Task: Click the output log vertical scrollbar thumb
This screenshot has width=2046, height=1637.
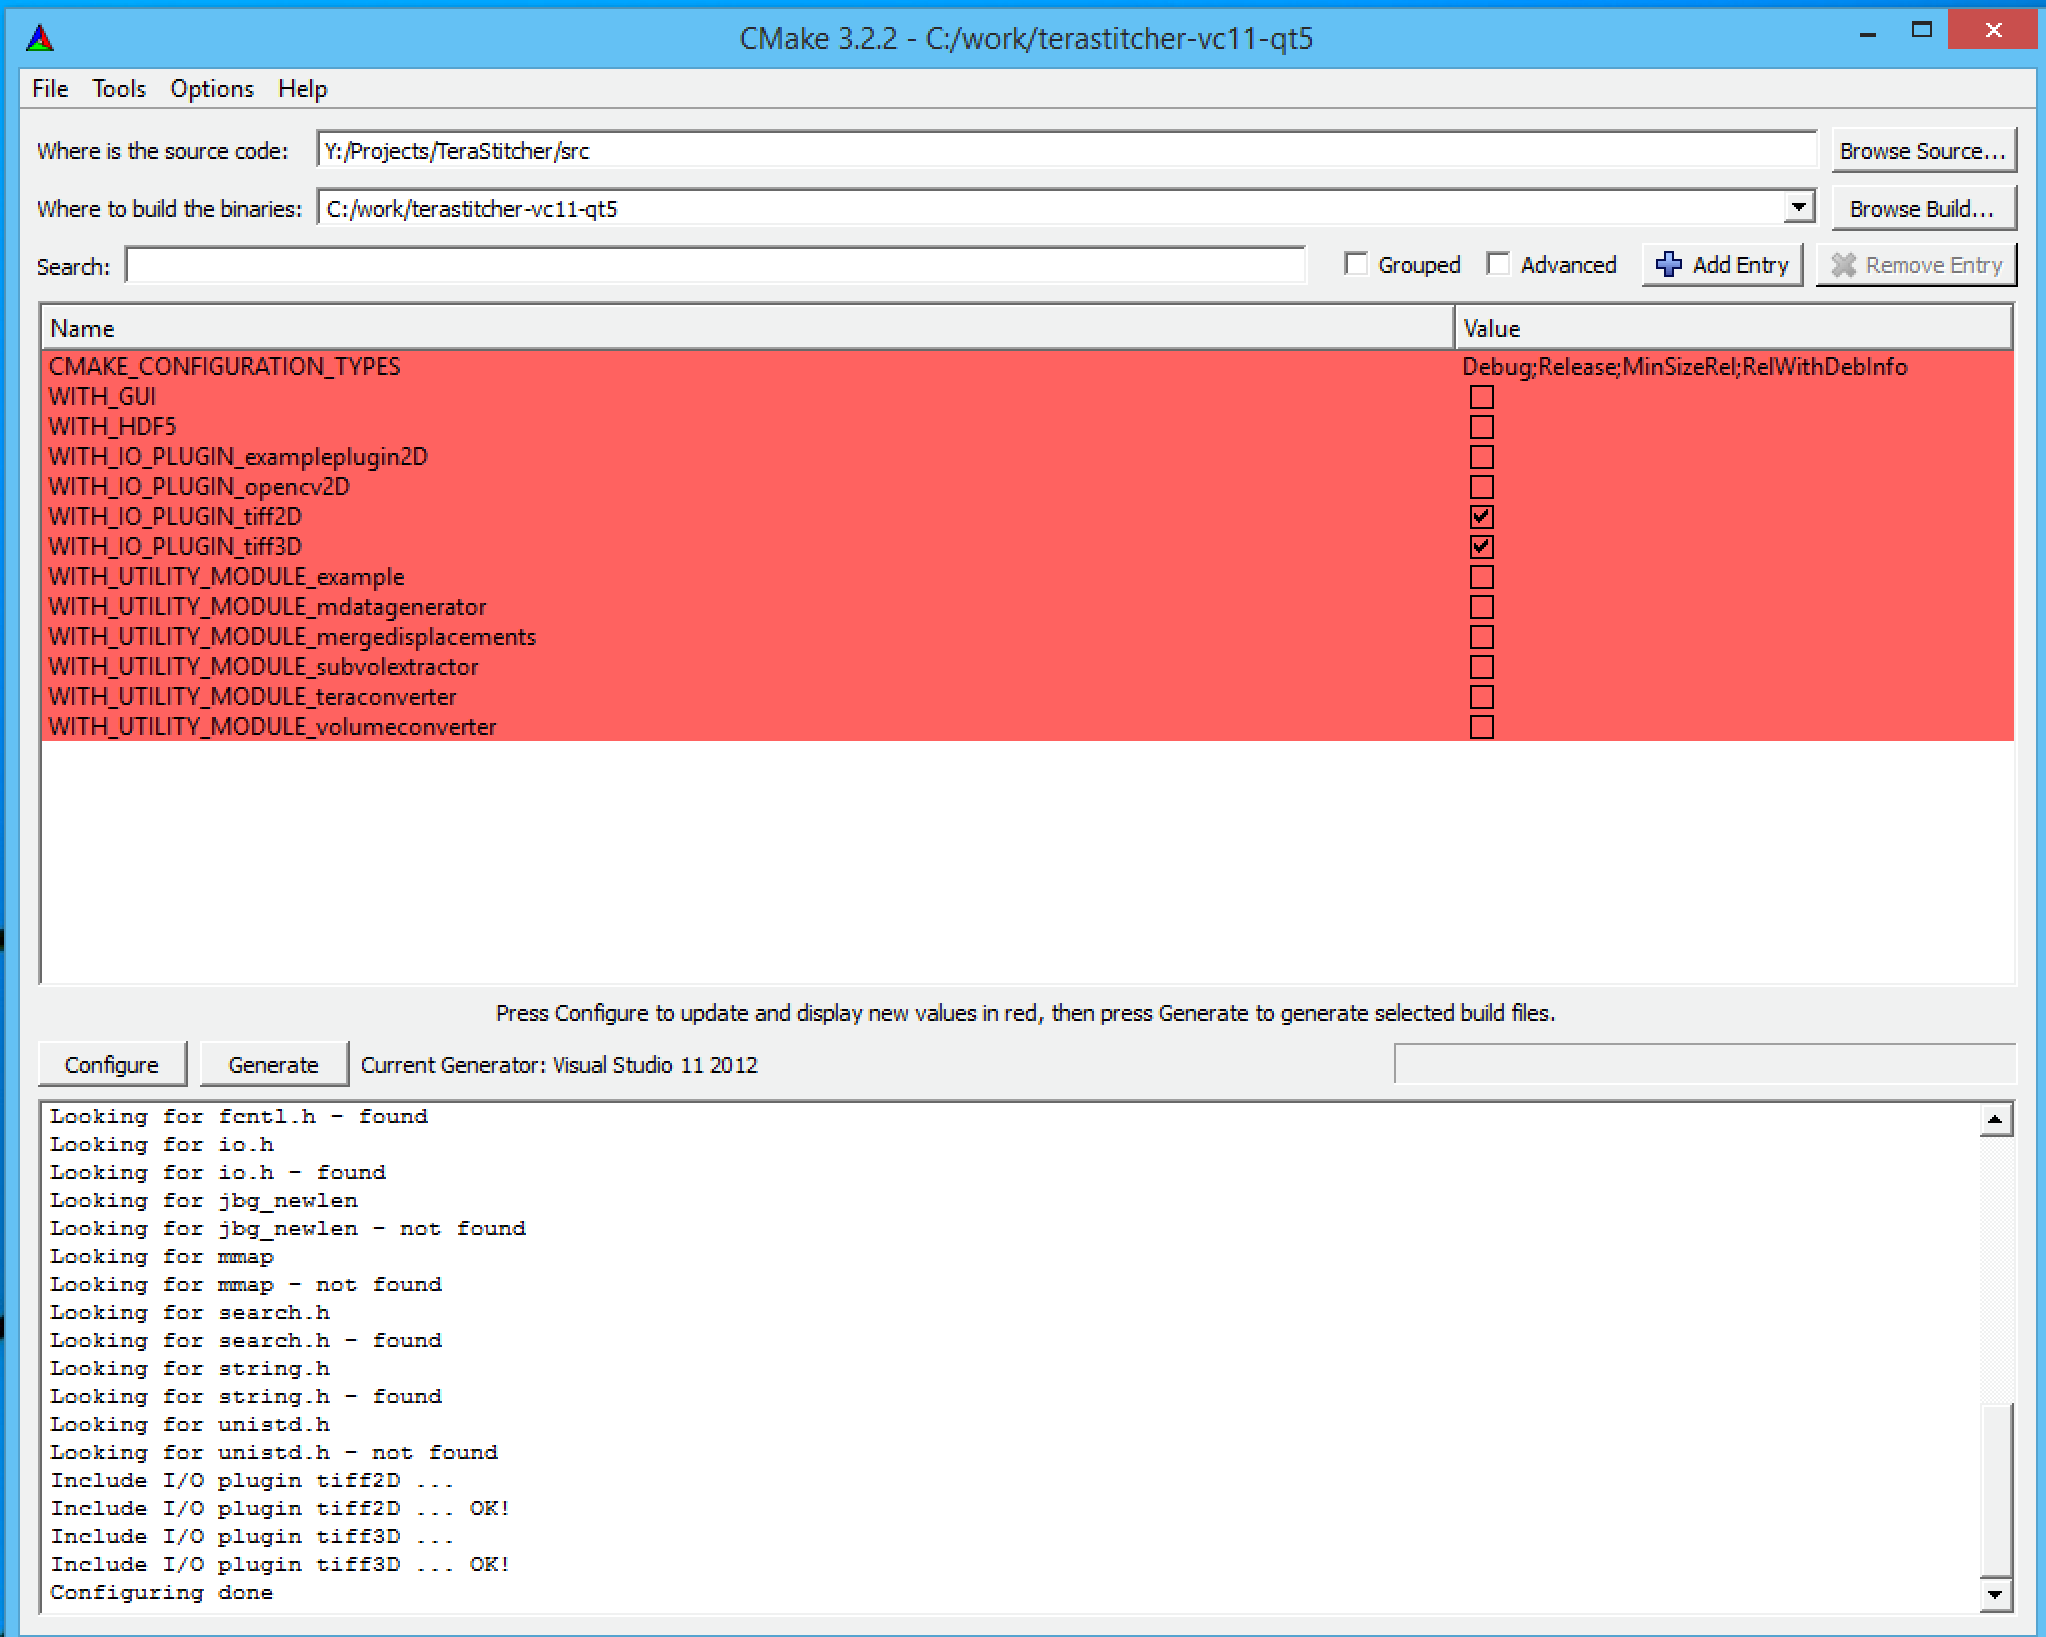Action: (x=1995, y=1490)
